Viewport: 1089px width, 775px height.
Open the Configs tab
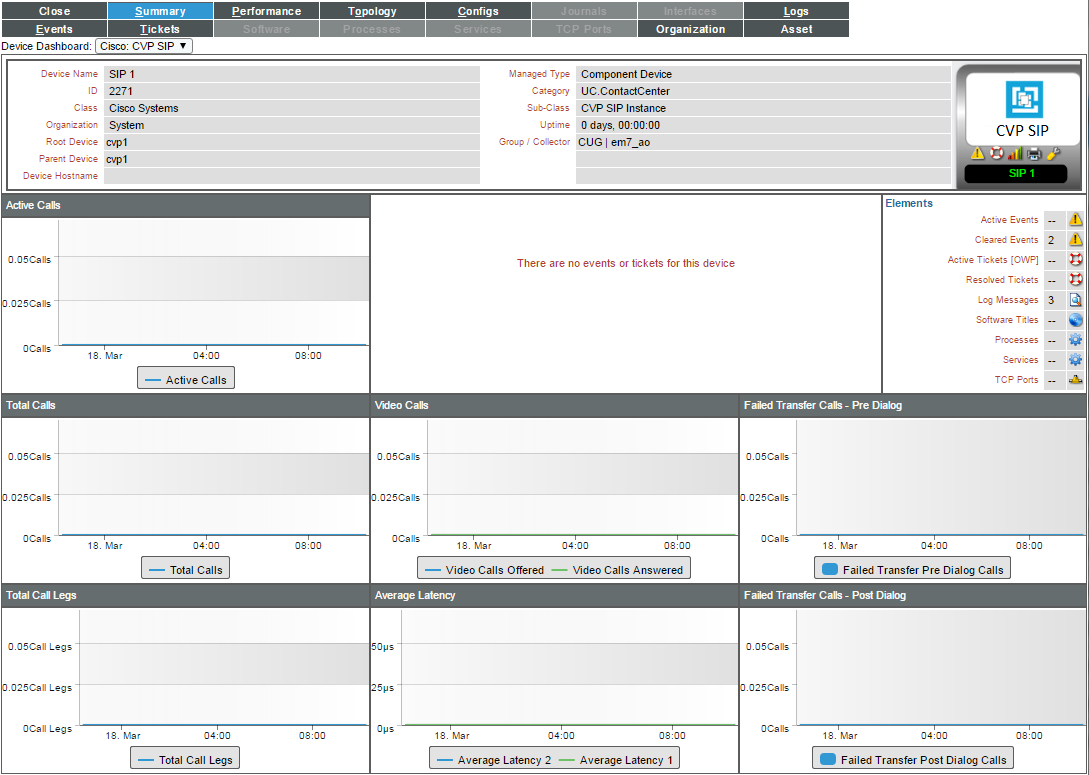(479, 11)
